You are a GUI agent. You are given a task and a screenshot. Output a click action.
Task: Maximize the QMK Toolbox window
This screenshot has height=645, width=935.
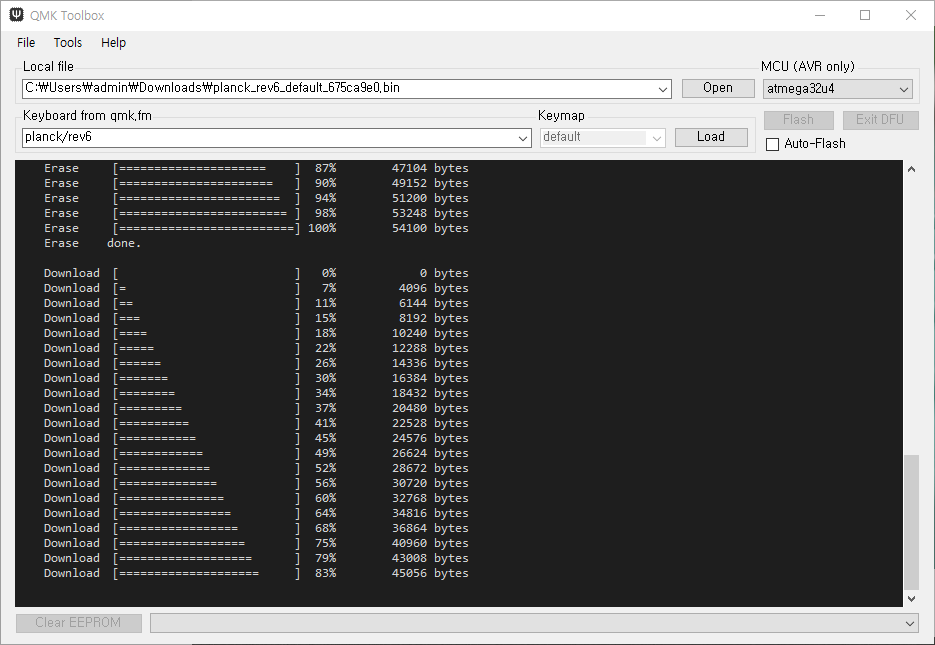pyautogui.click(x=865, y=15)
